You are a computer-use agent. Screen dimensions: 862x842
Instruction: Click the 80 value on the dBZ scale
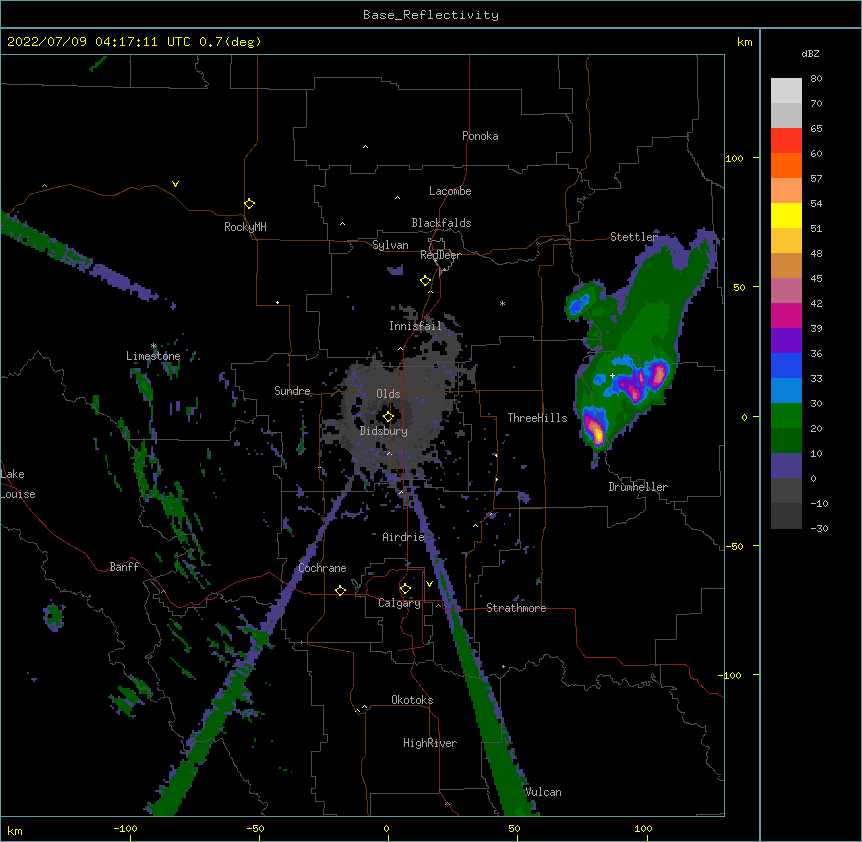[x=816, y=79]
